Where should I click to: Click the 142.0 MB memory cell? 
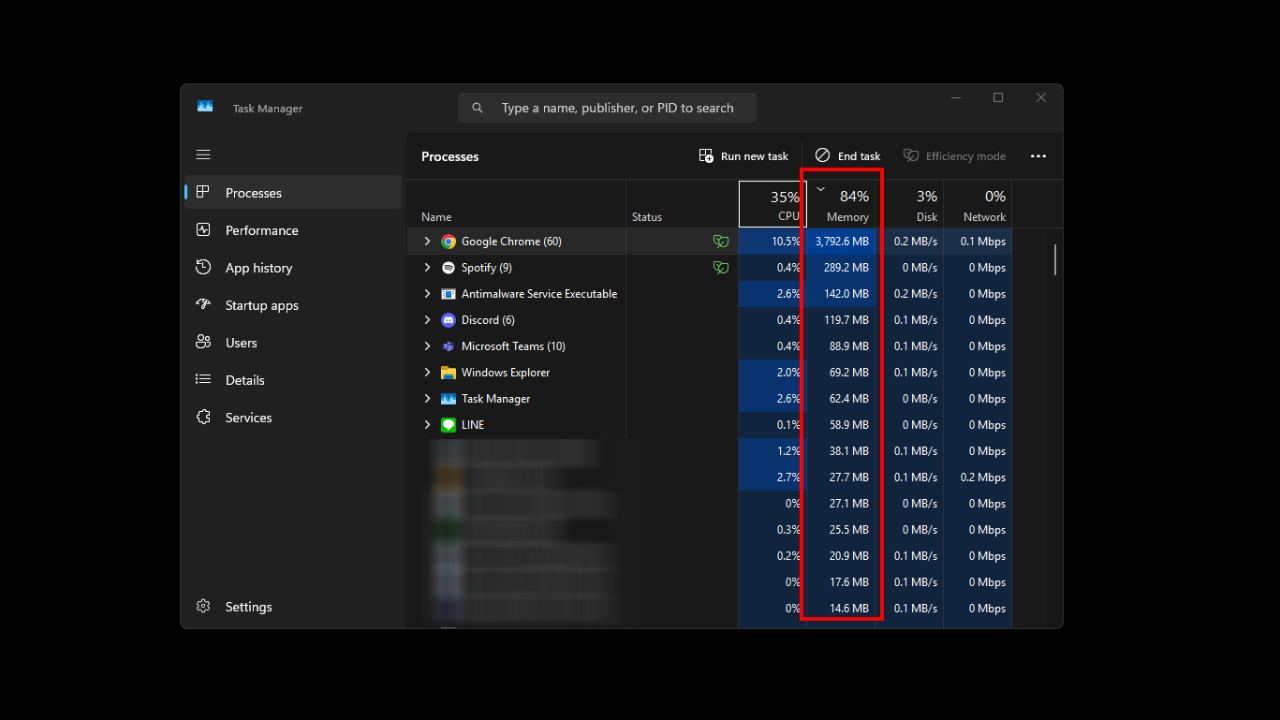[842, 294]
